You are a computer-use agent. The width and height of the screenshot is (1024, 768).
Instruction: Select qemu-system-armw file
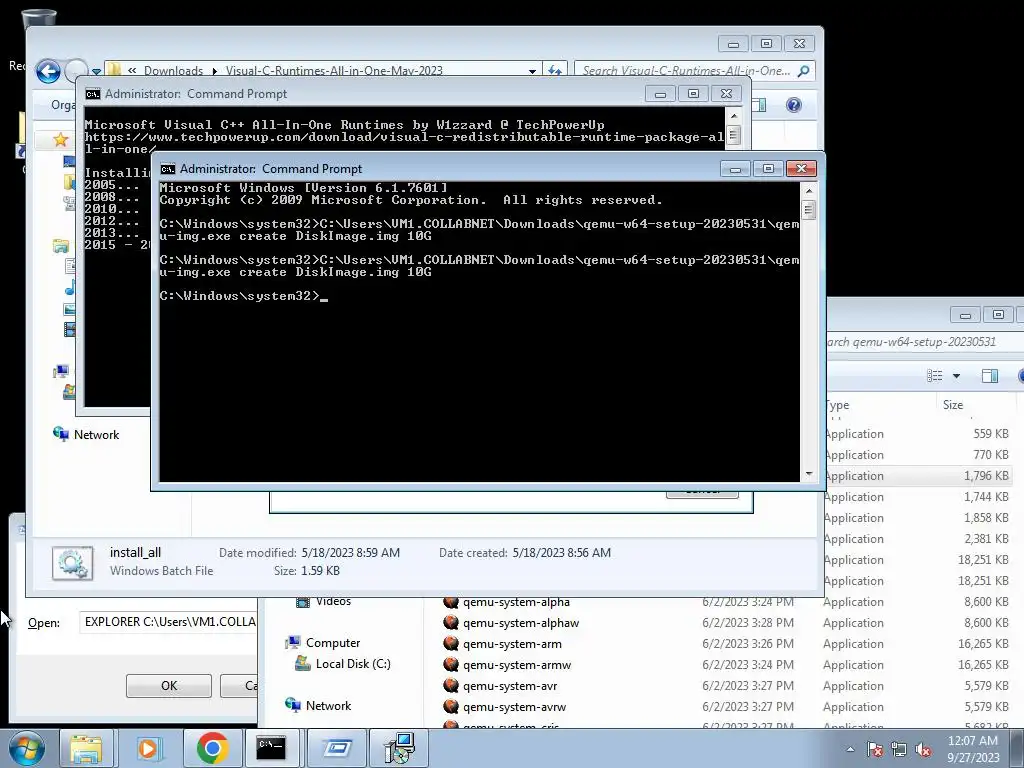click(517, 665)
